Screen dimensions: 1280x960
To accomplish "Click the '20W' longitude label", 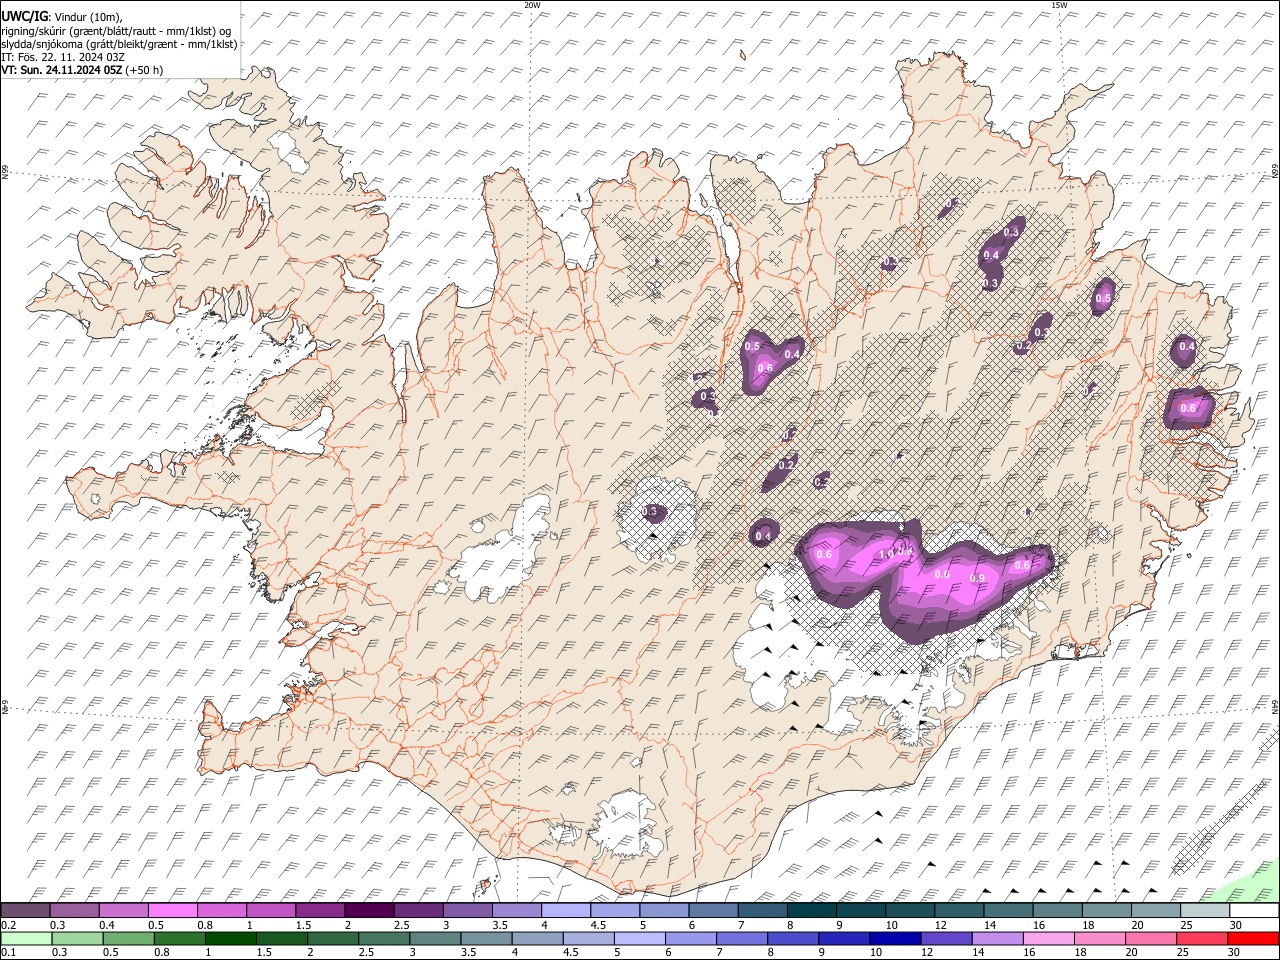I will 532,4.
